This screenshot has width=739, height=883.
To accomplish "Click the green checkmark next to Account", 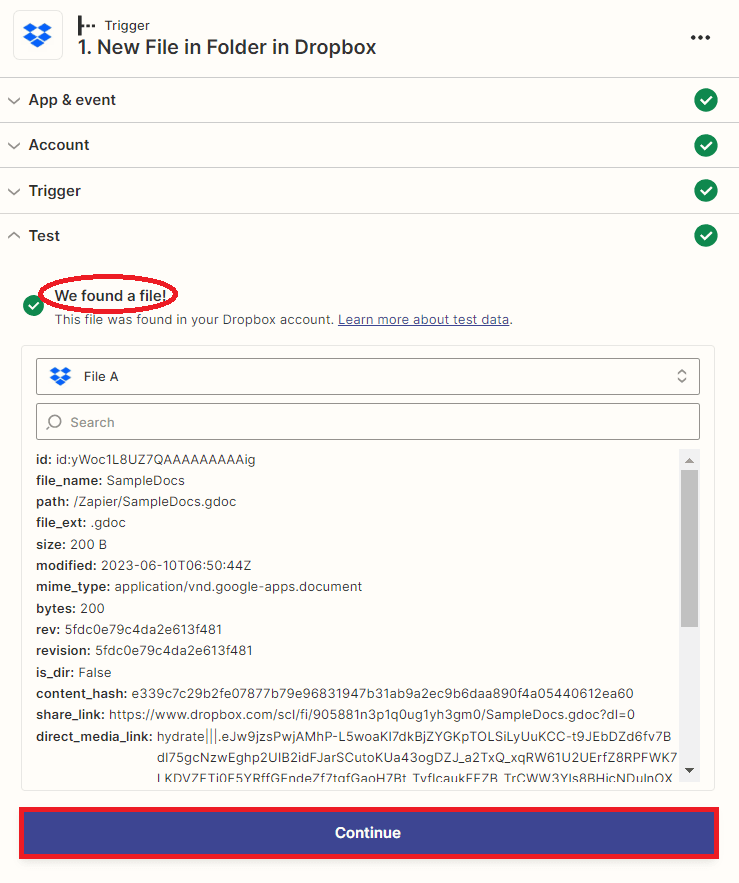I will [x=706, y=145].
